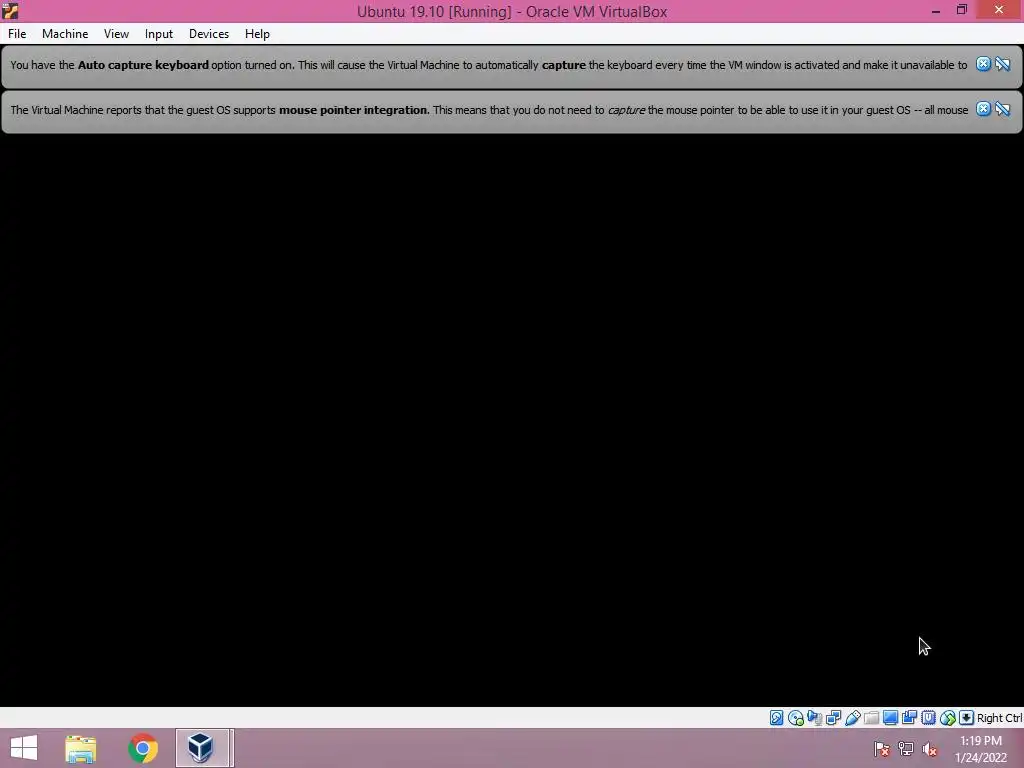The height and width of the screenshot is (768, 1024).
Task: Click the audio indicator in status bar
Action: (814, 718)
